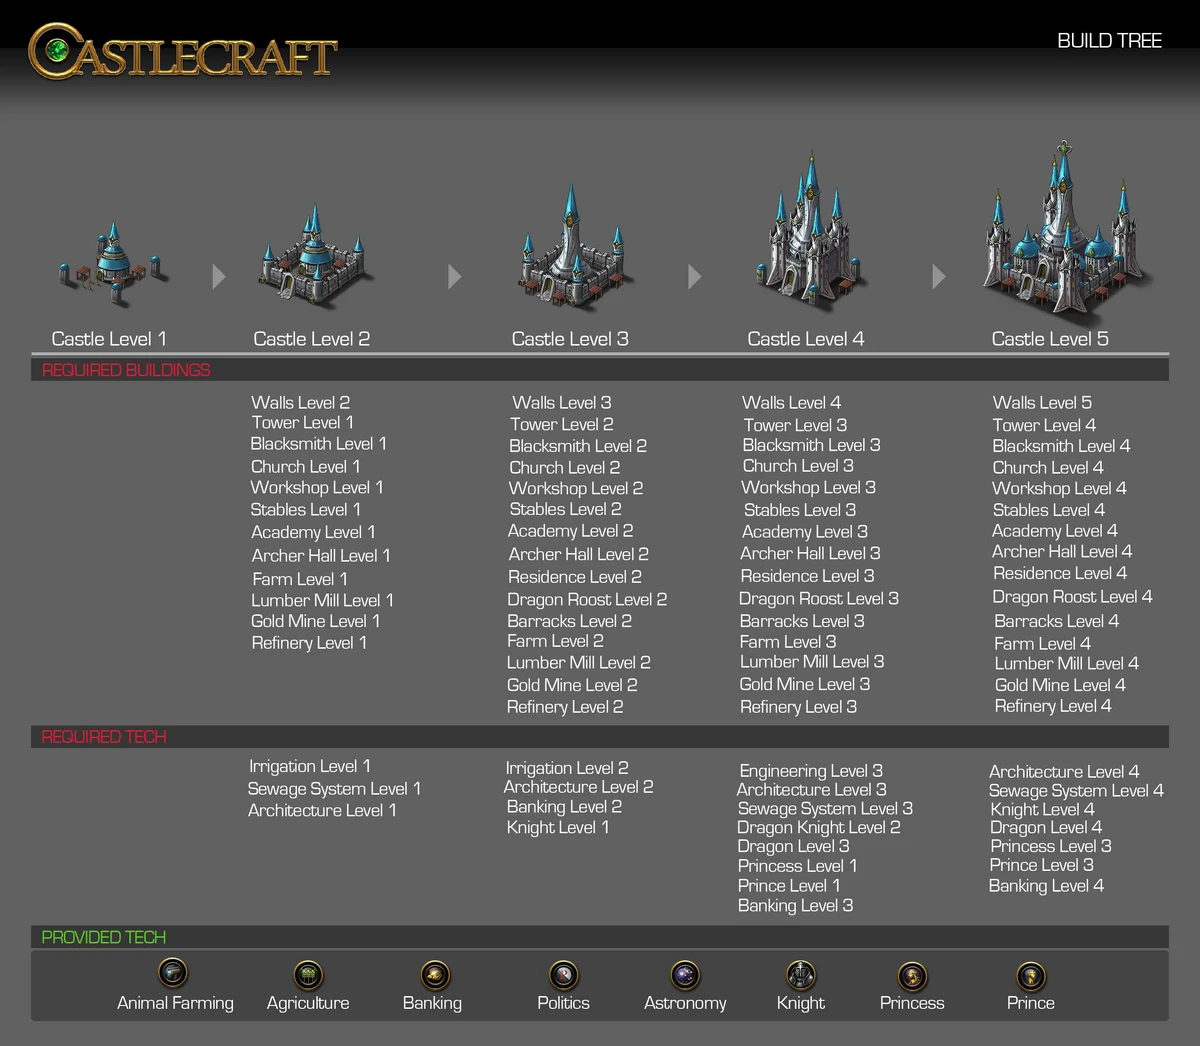1200x1046 pixels.
Task: Select the Prince tech icon
Action: click(x=1030, y=975)
